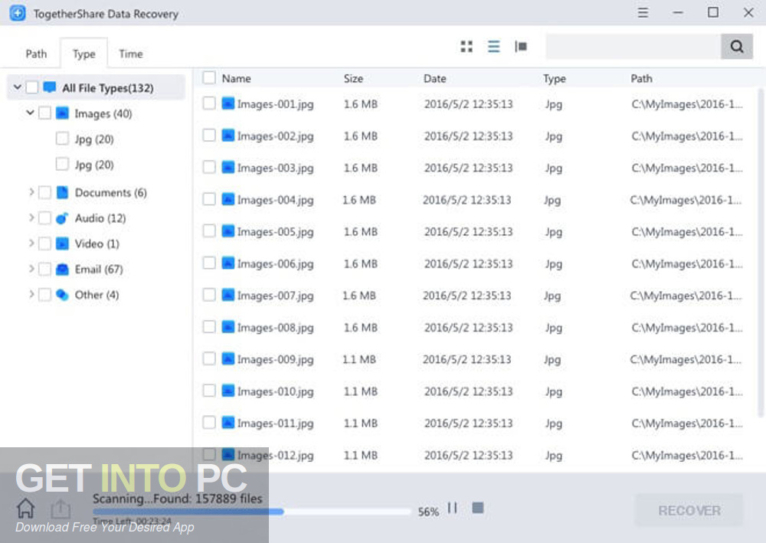The image size is (766, 543).
Task: Select the Images (40) tree label
Action: [x=103, y=114]
